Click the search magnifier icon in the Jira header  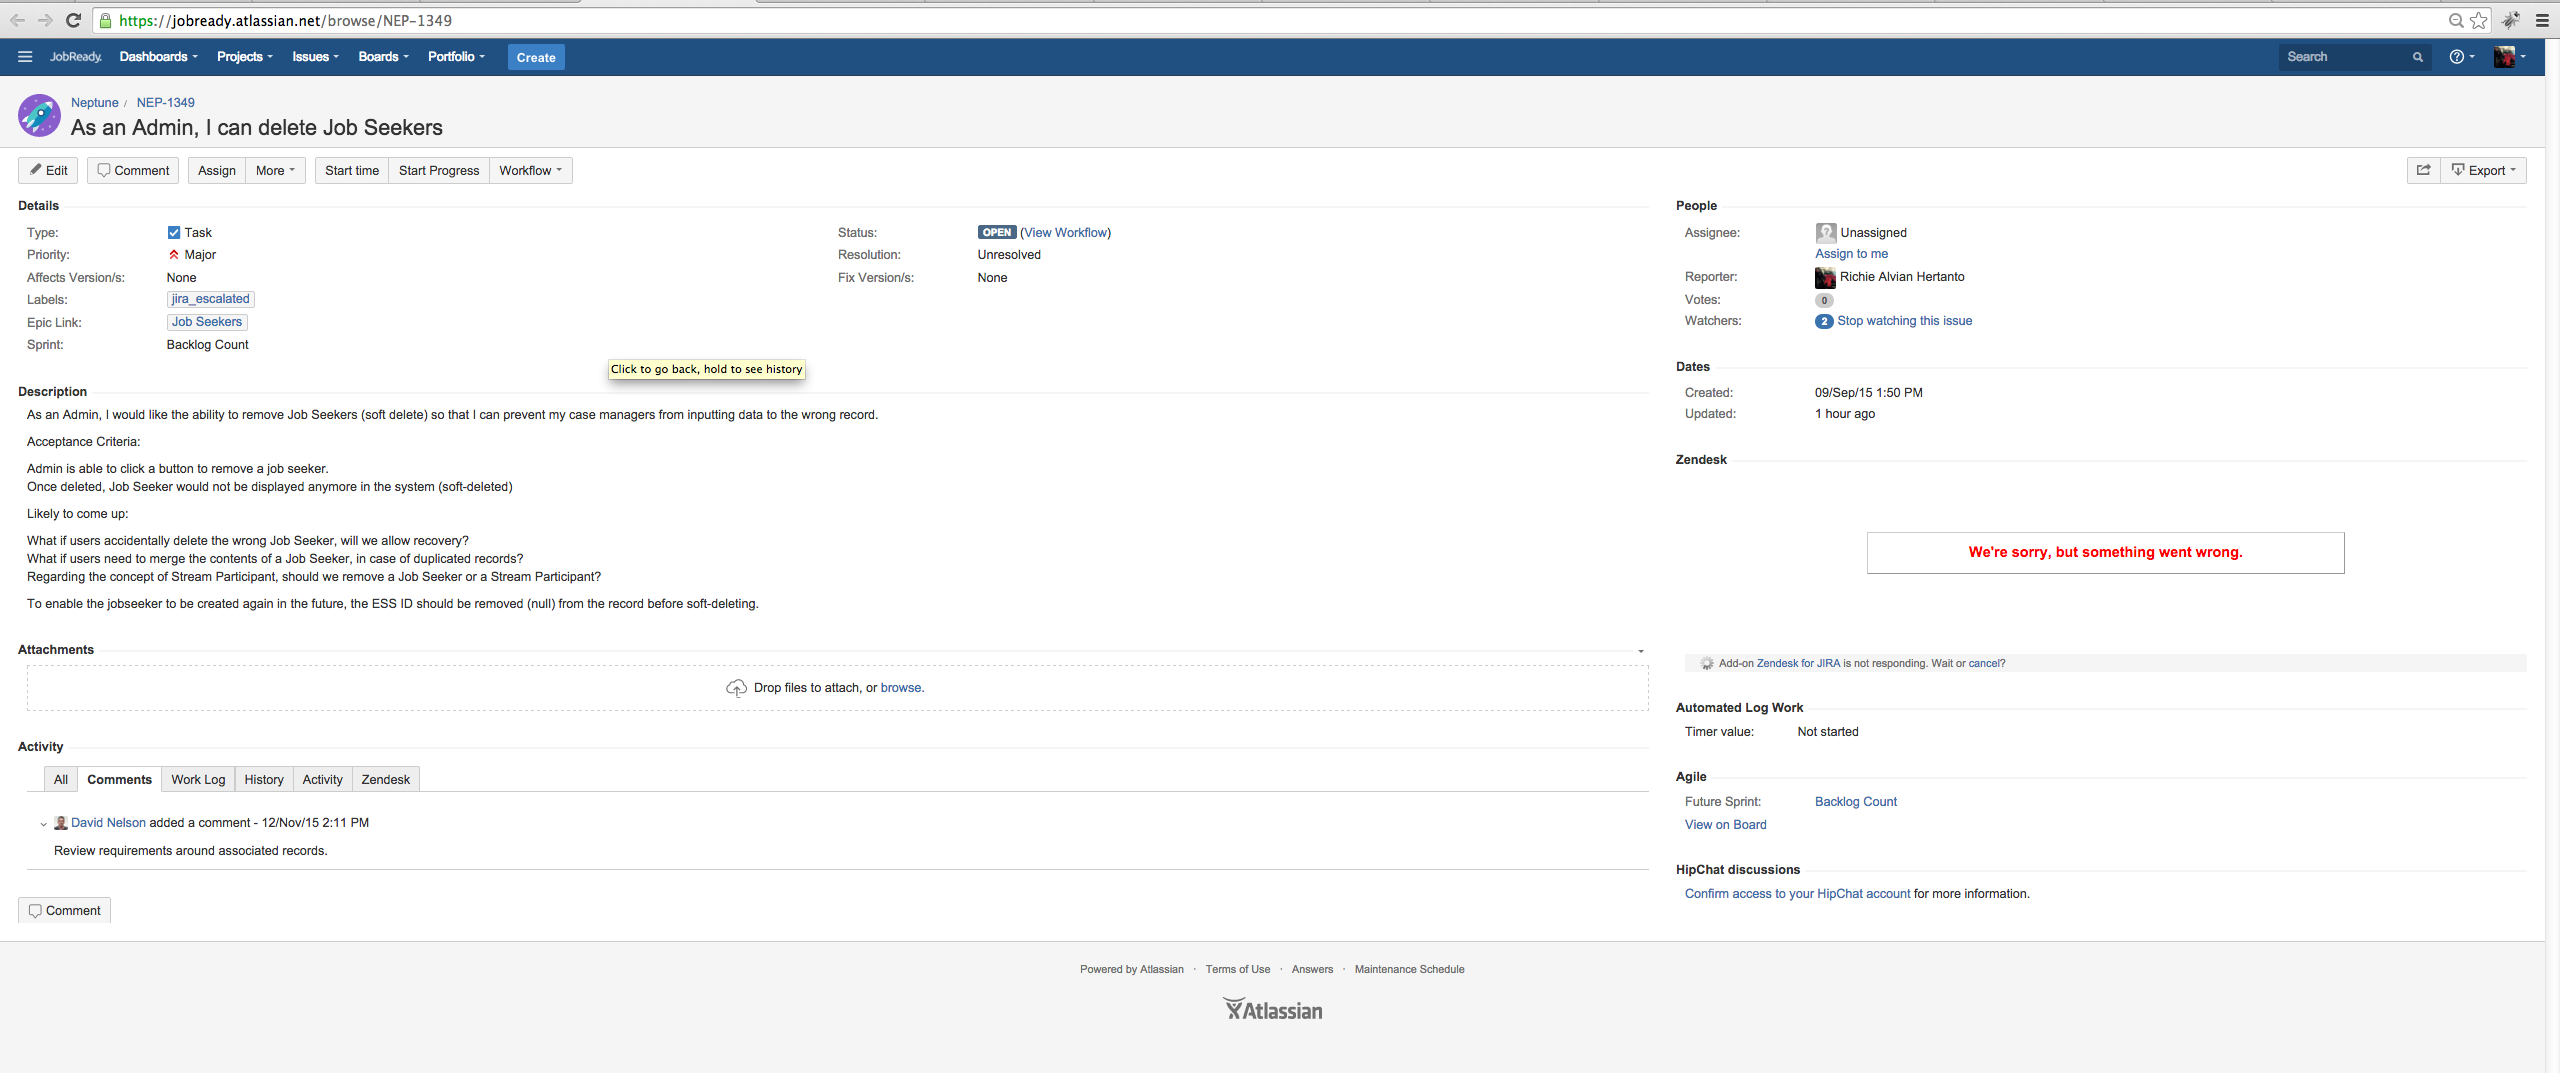click(x=2418, y=57)
